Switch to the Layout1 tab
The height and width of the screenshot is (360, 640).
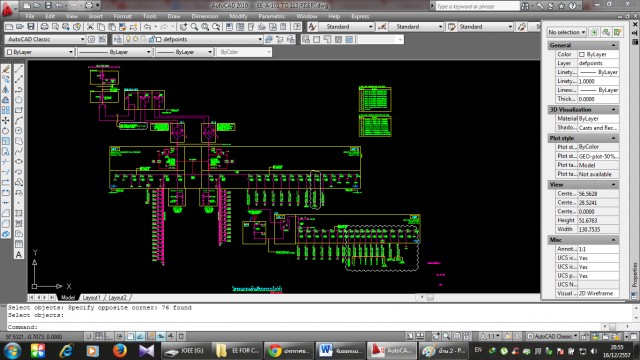(91, 298)
